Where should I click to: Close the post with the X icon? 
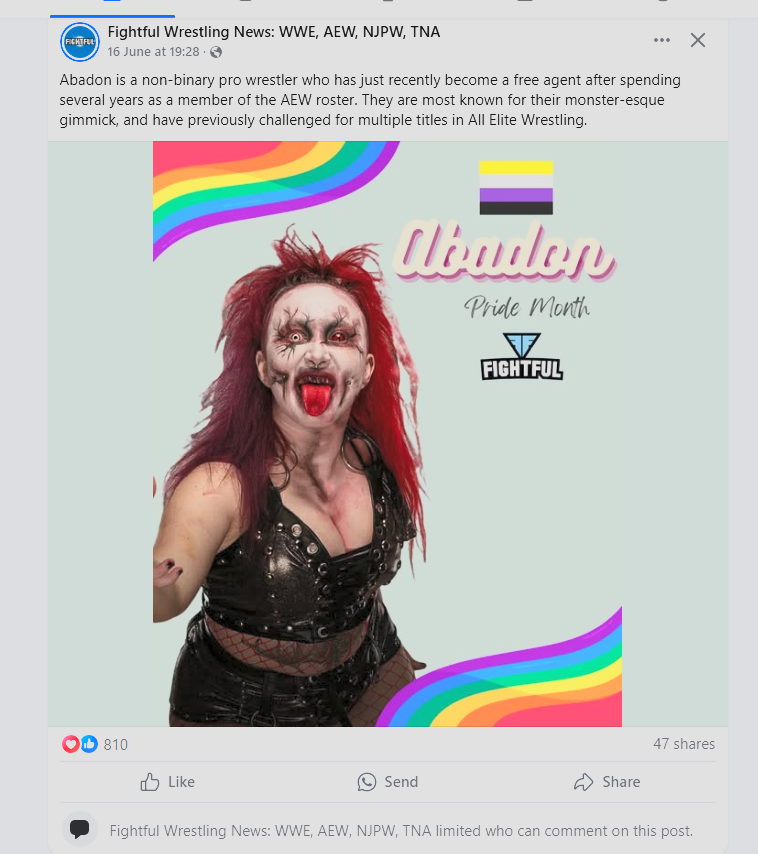[x=698, y=40]
